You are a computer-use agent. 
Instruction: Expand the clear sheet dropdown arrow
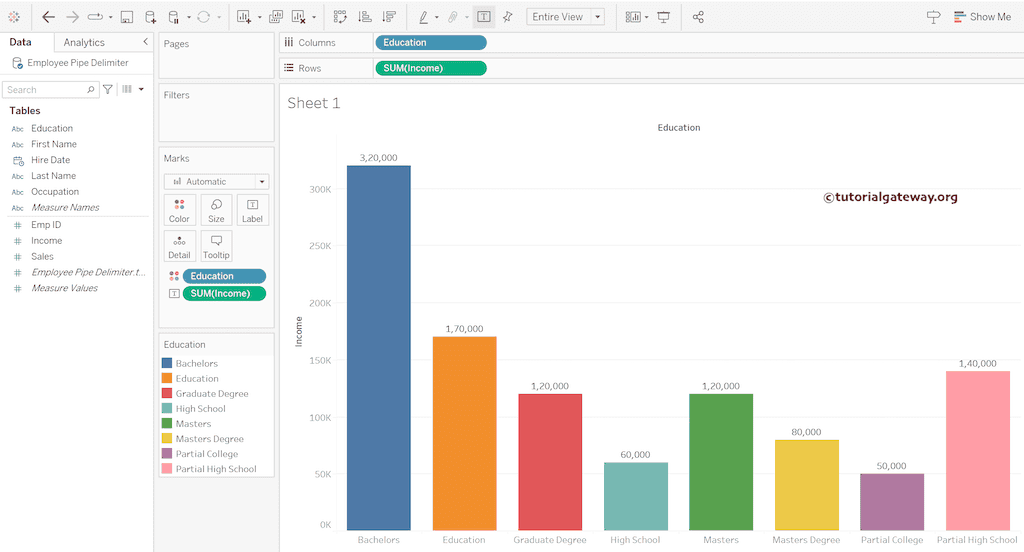pyautogui.click(x=314, y=18)
